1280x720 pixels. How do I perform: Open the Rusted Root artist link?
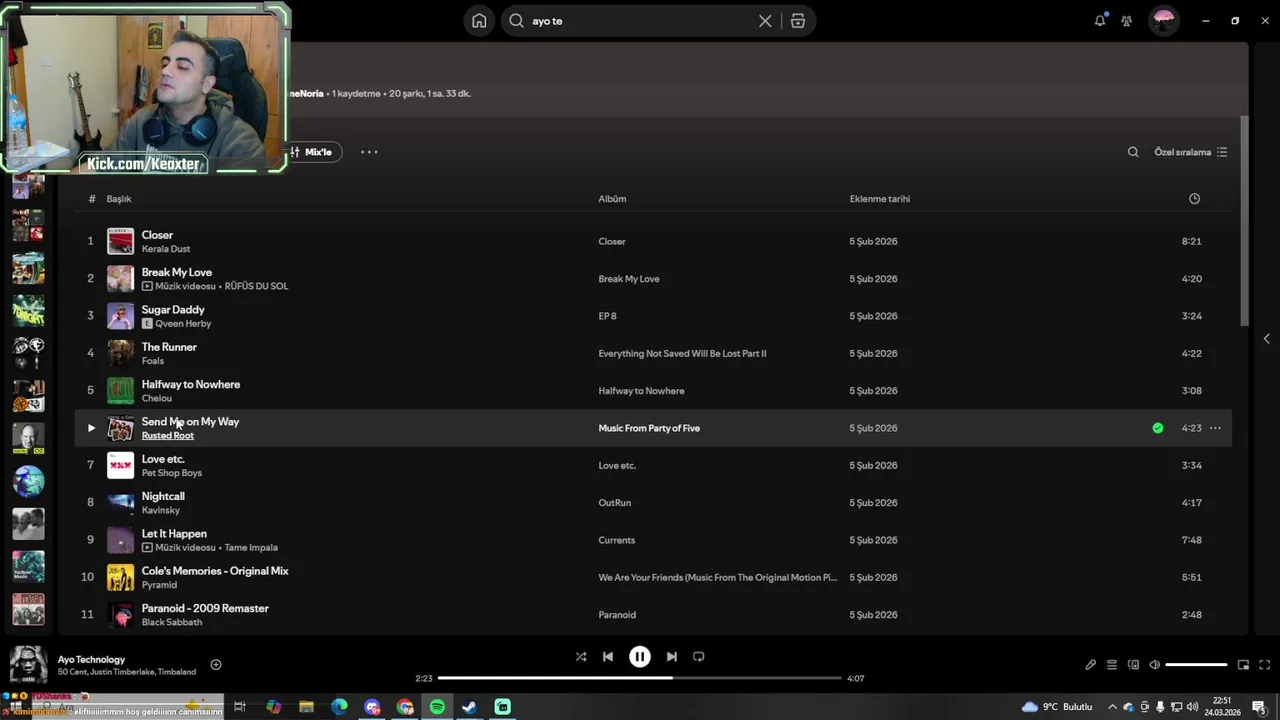[x=167, y=436]
